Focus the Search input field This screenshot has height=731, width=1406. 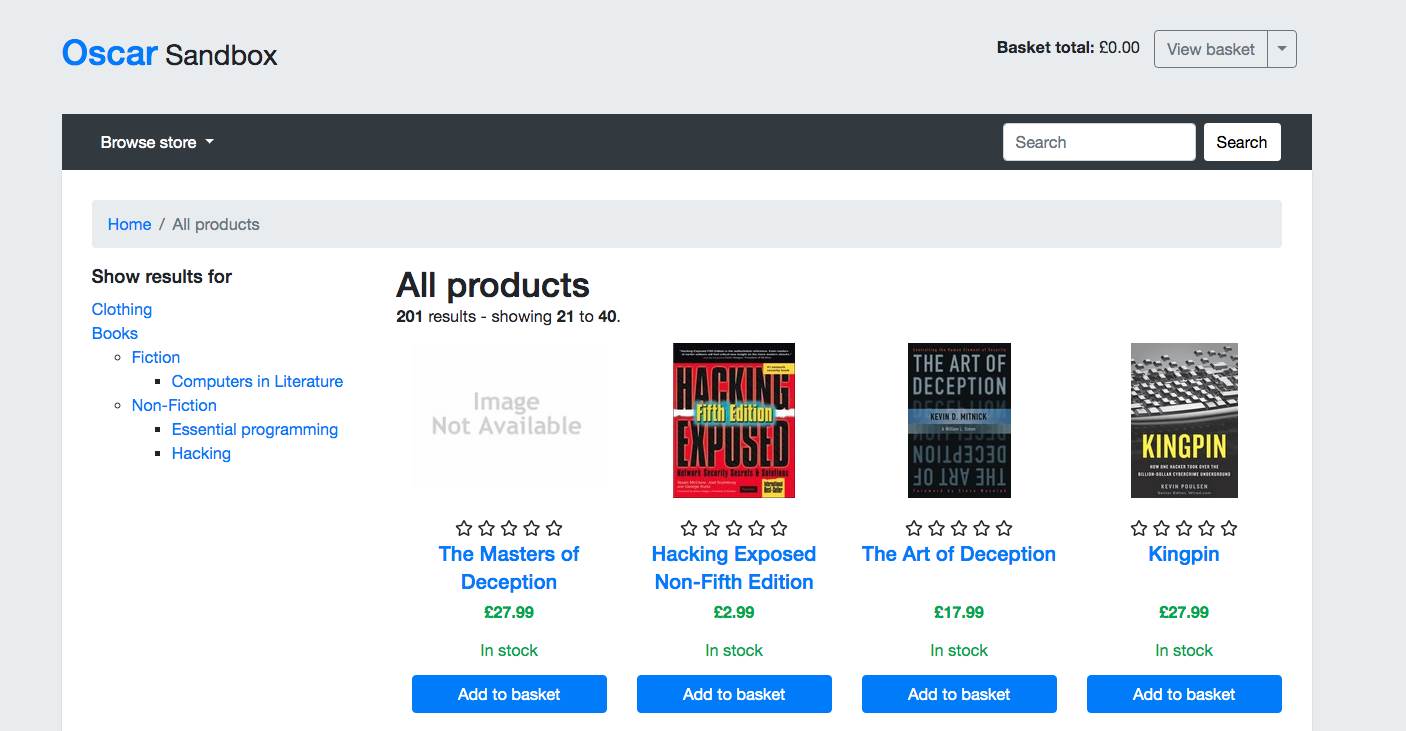[x=1099, y=142]
